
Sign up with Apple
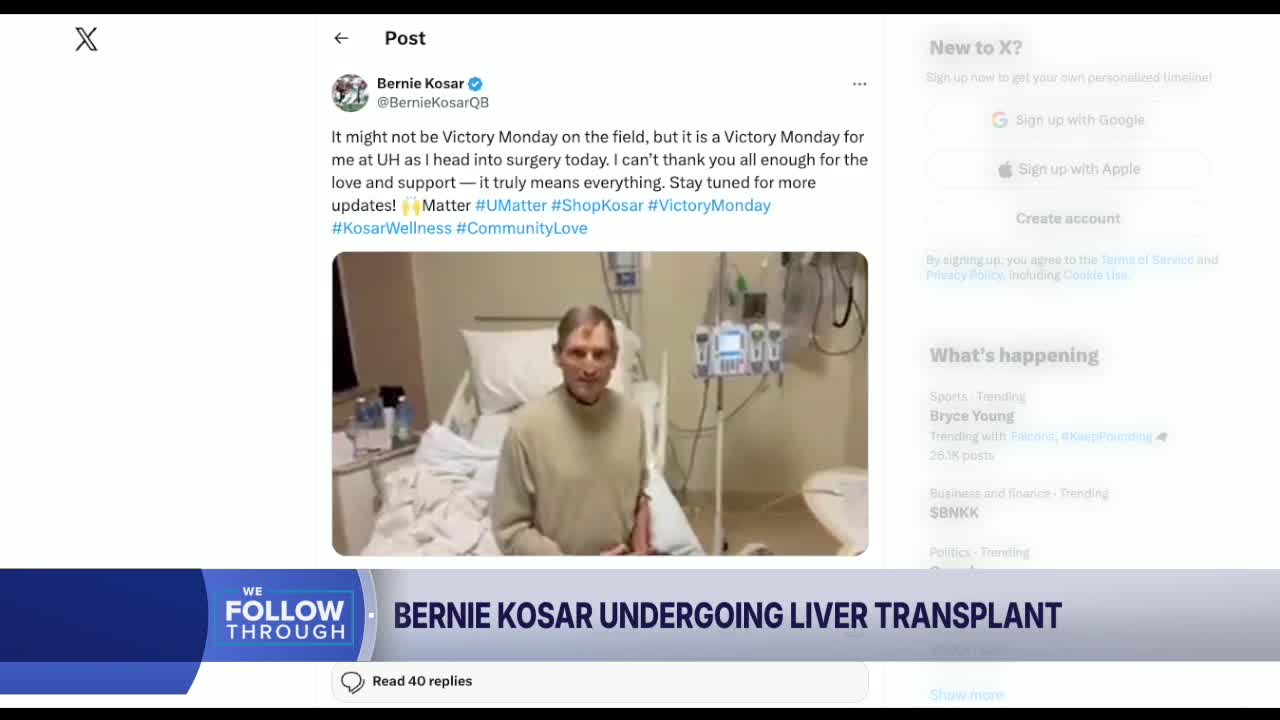1068,169
